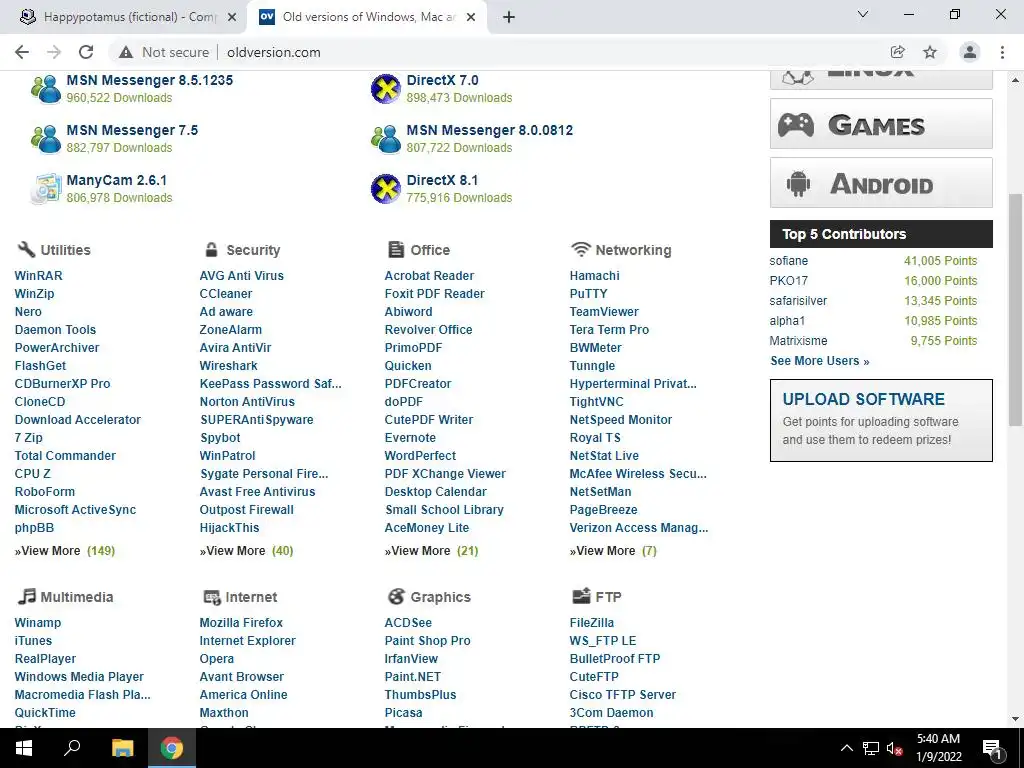Click the Networking wifi icon
Image resolution: width=1024 pixels, height=768 pixels.
(580, 249)
